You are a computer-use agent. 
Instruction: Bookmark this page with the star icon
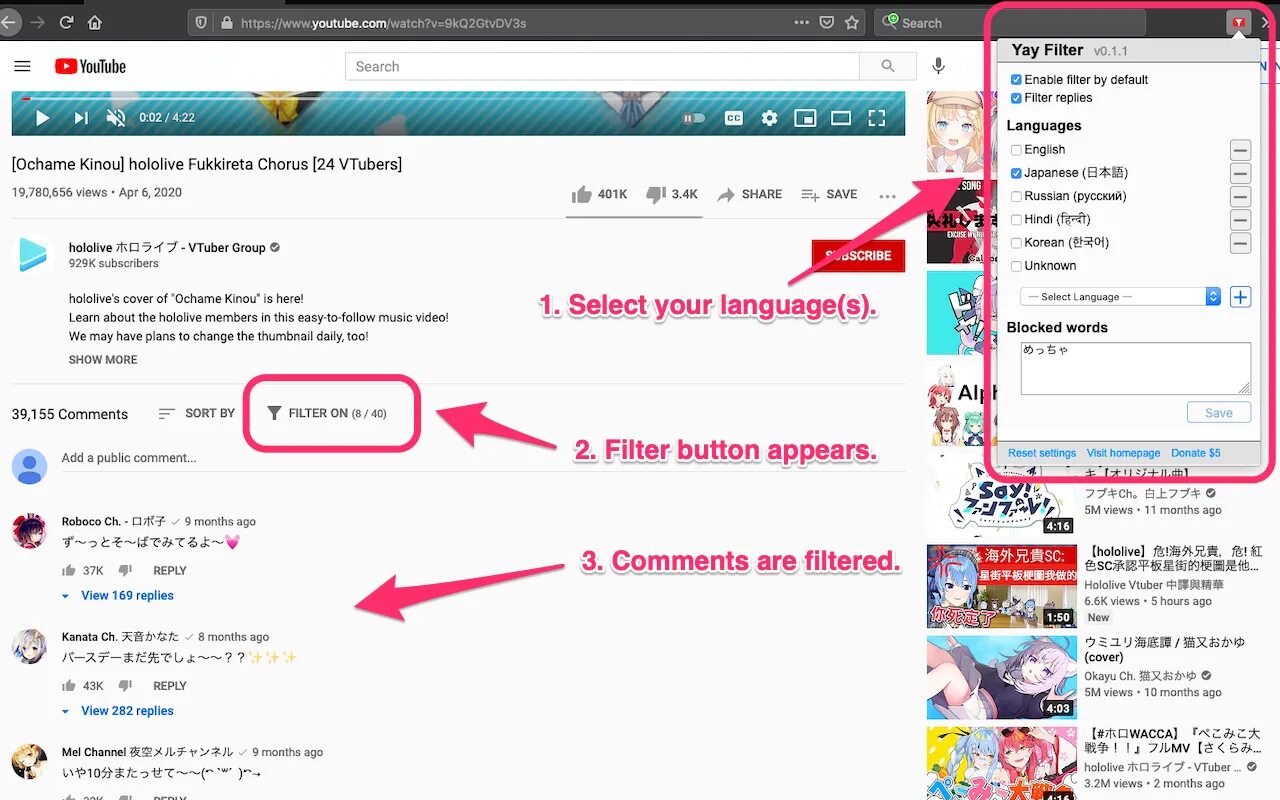pyautogui.click(x=852, y=22)
